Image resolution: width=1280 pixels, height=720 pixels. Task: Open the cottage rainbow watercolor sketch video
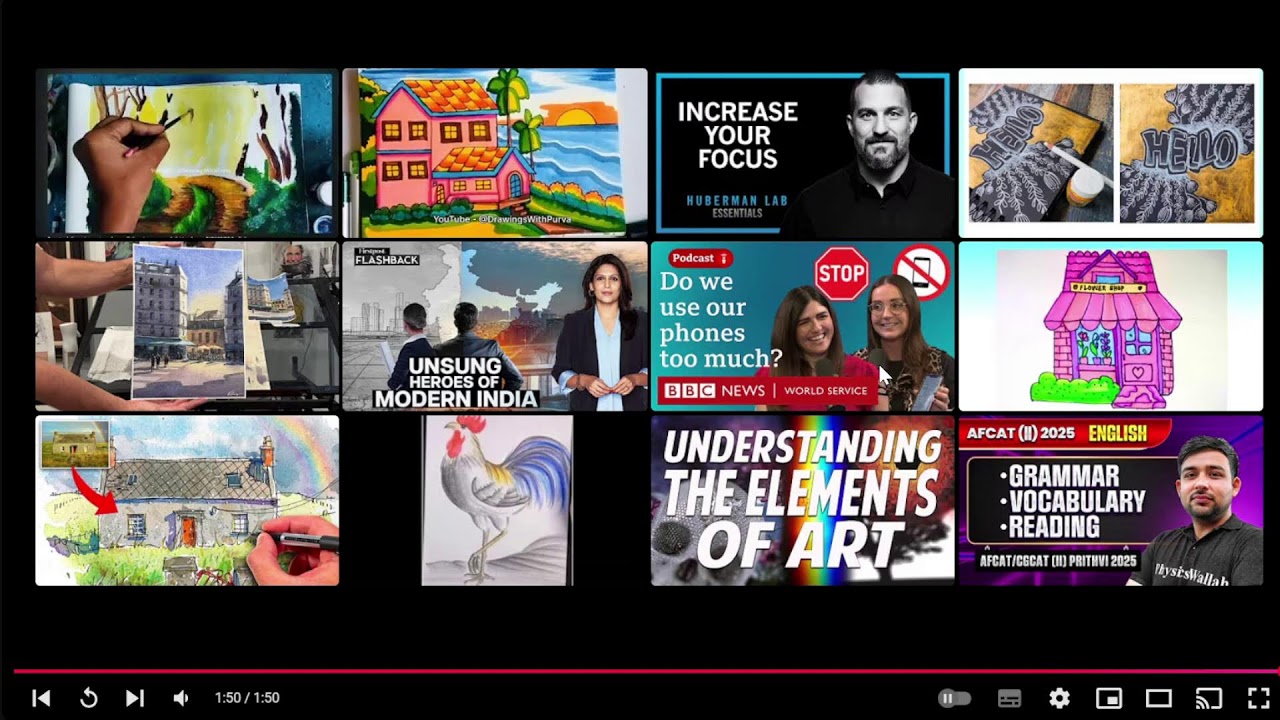pos(187,500)
